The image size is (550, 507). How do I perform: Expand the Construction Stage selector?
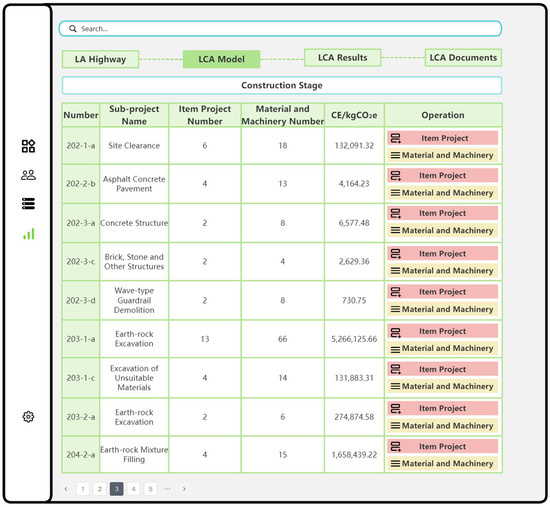[x=282, y=85]
